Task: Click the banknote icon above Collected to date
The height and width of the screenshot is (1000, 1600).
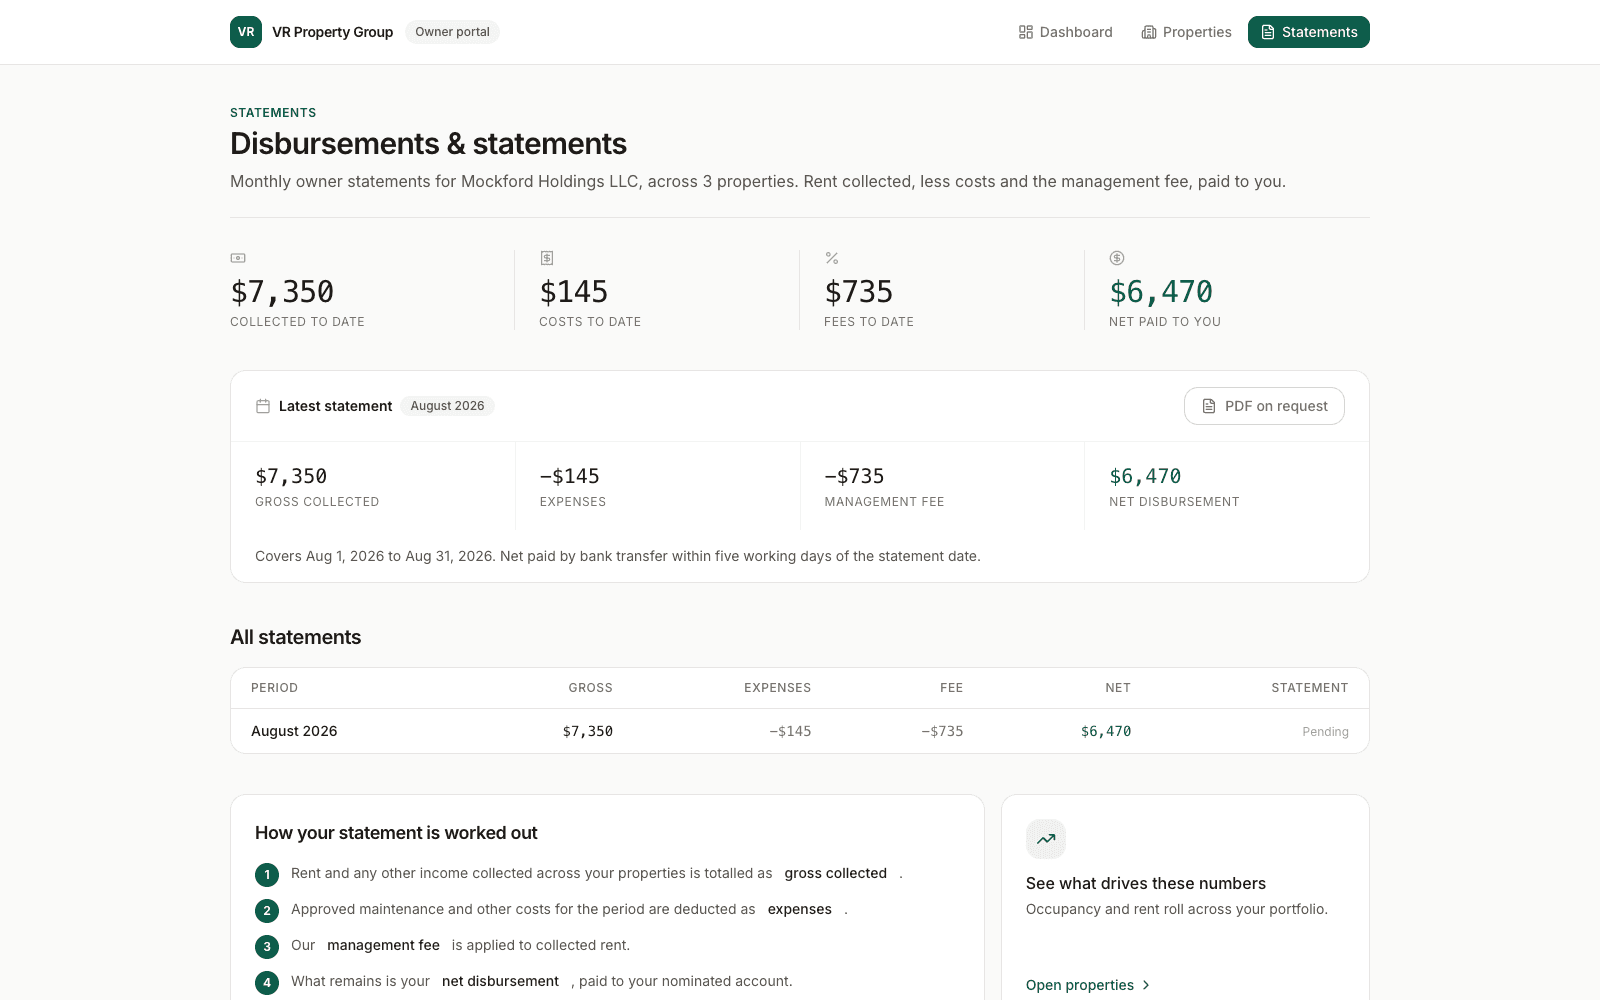Action: click(x=238, y=258)
